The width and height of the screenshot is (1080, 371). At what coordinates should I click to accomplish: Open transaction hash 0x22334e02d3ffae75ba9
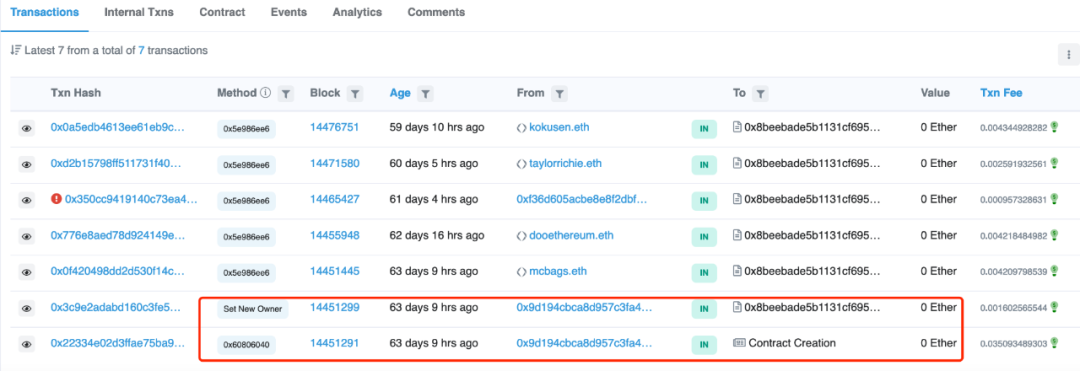tap(118, 343)
